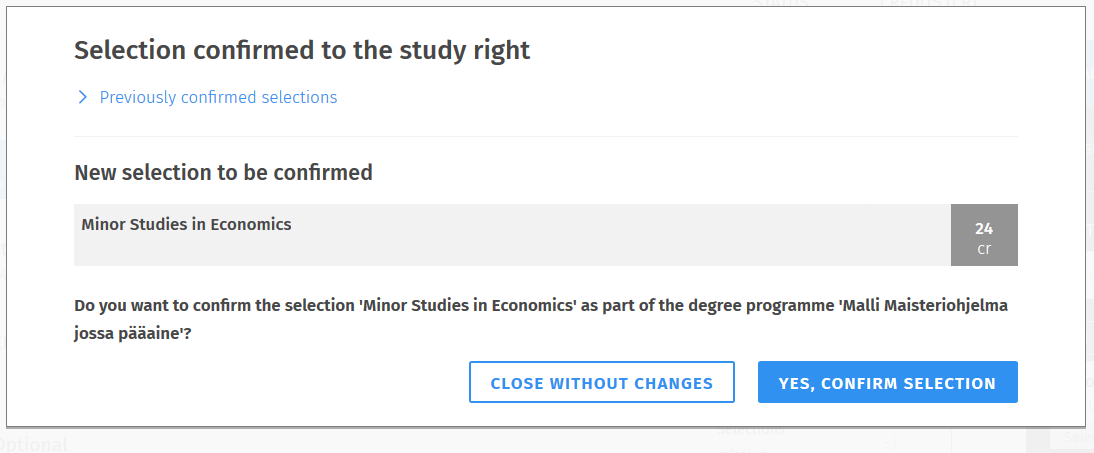Select the Minor Studies in Economics row title
1094x453 pixels.
coord(186,225)
